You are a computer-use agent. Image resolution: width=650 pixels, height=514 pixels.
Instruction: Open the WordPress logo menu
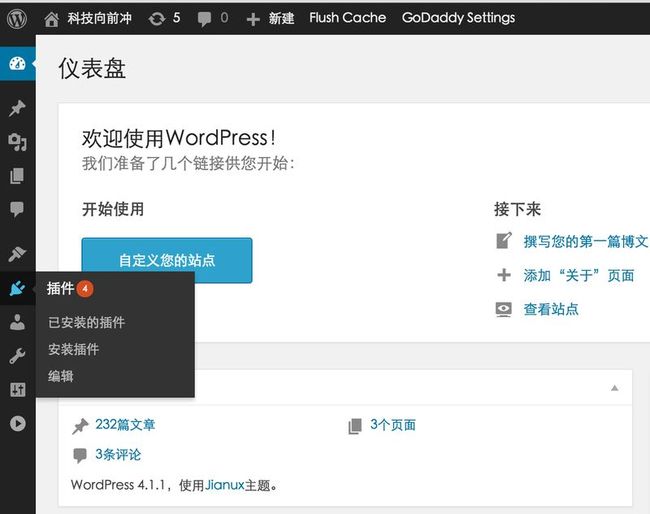coord(17,19)
